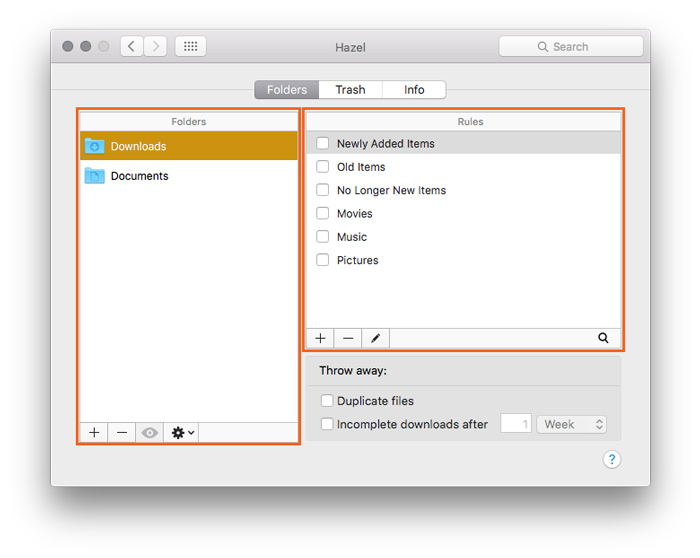This screenshot has width=700, height=558.
Task: Click the incomplete downloads number field
Action: [516, 424]
